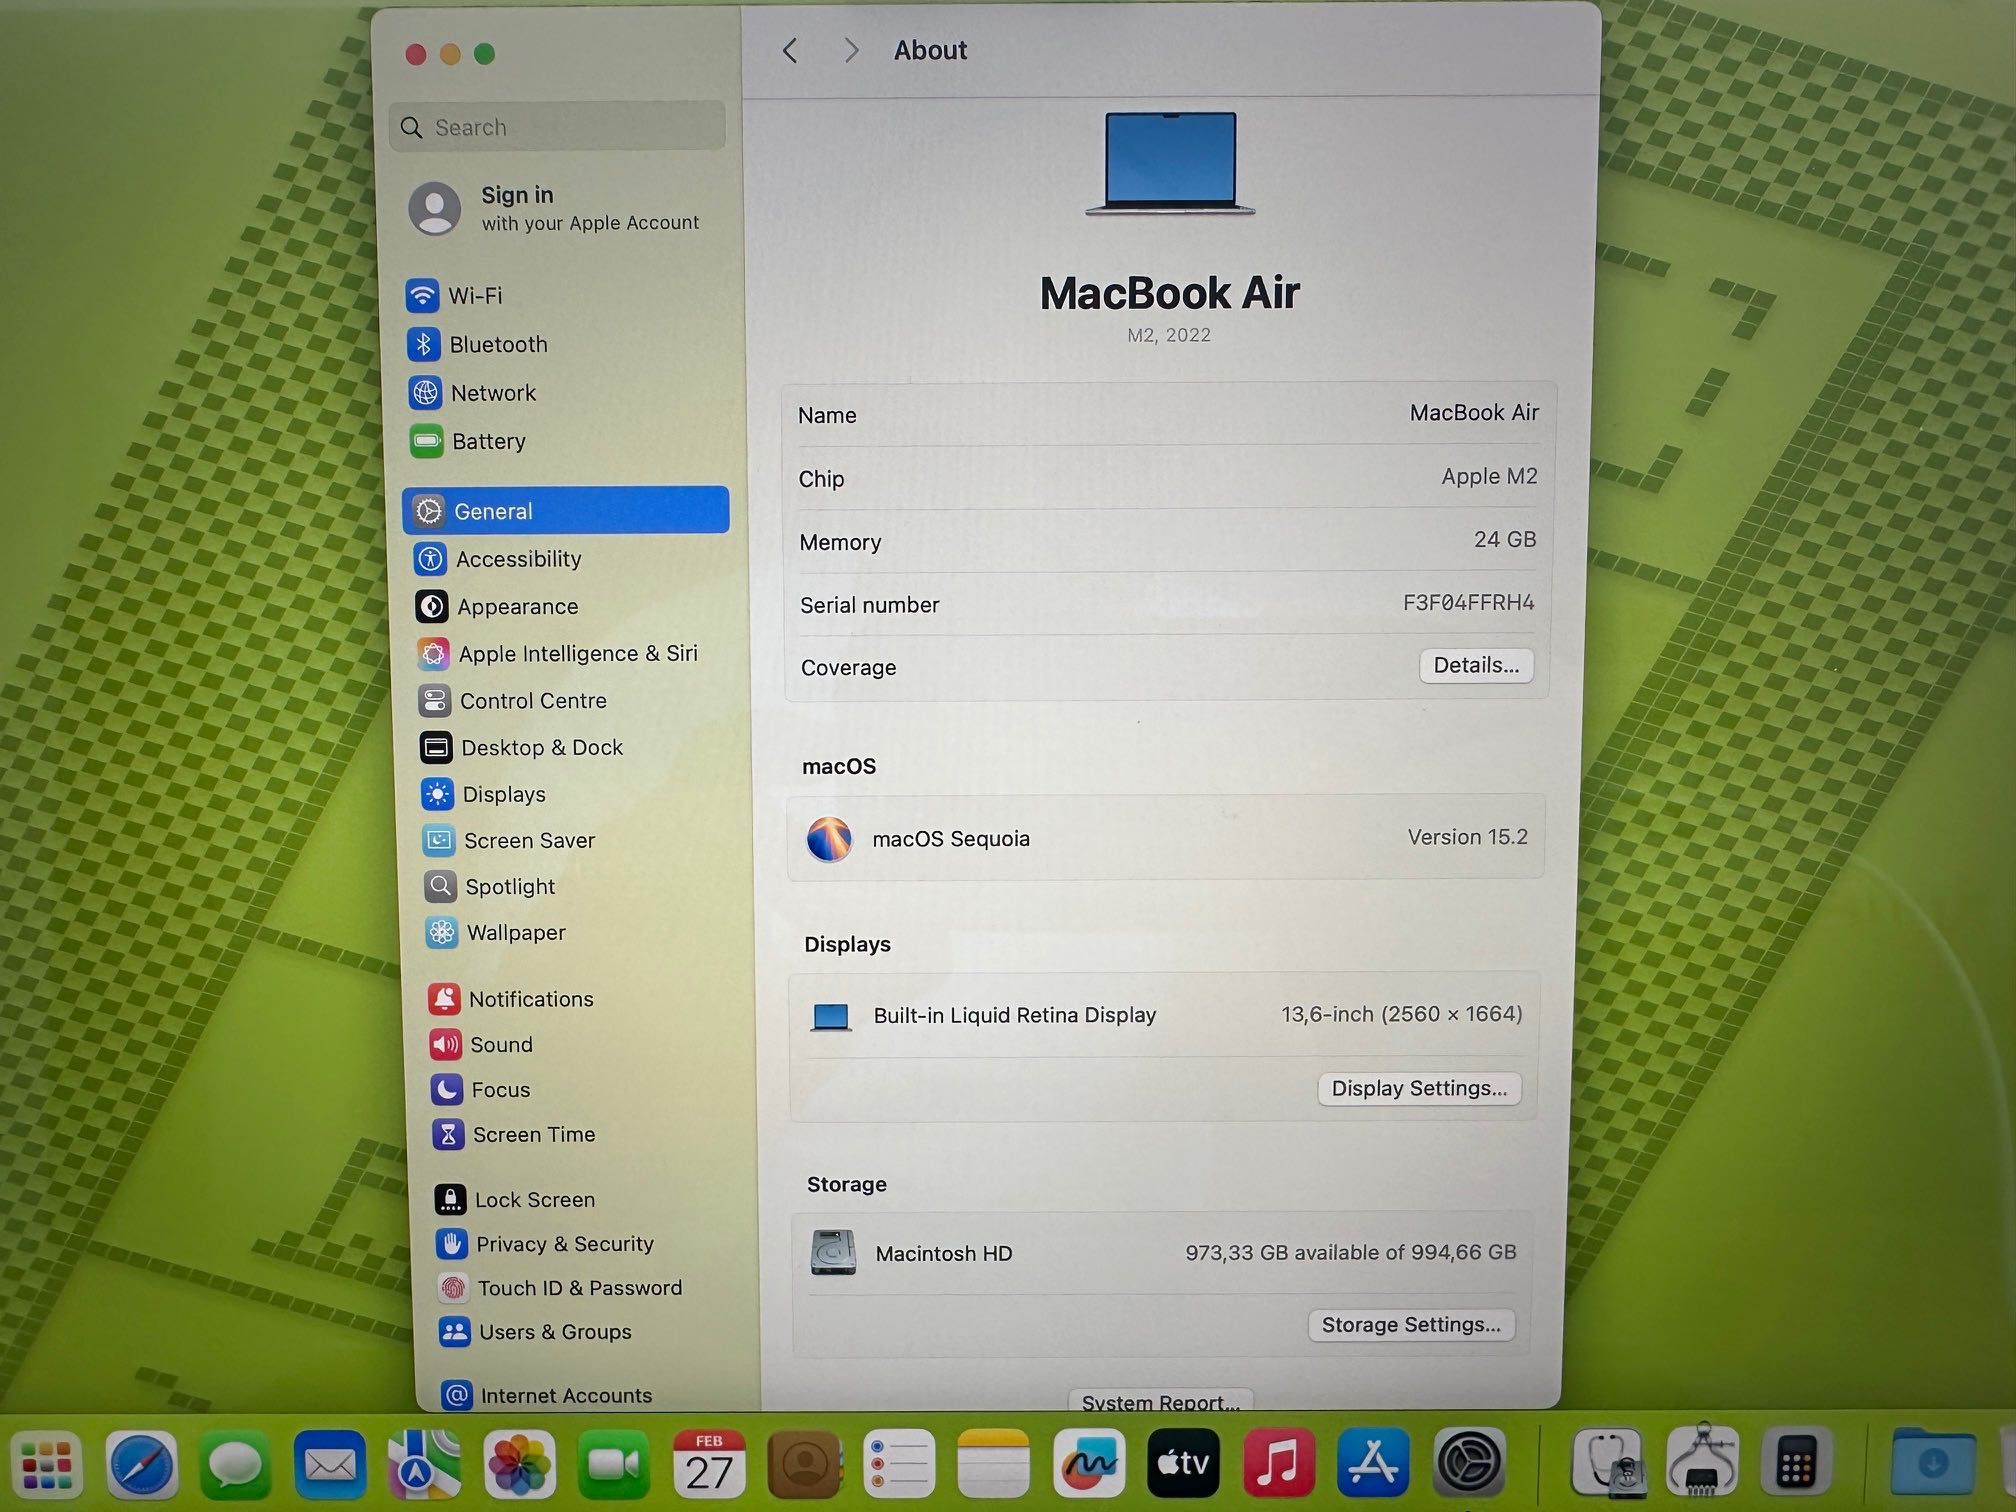Viewport: 2016px width, 1512px height.
Task: Open Downloads folder in the Dock
Action: [1933, 1463]
